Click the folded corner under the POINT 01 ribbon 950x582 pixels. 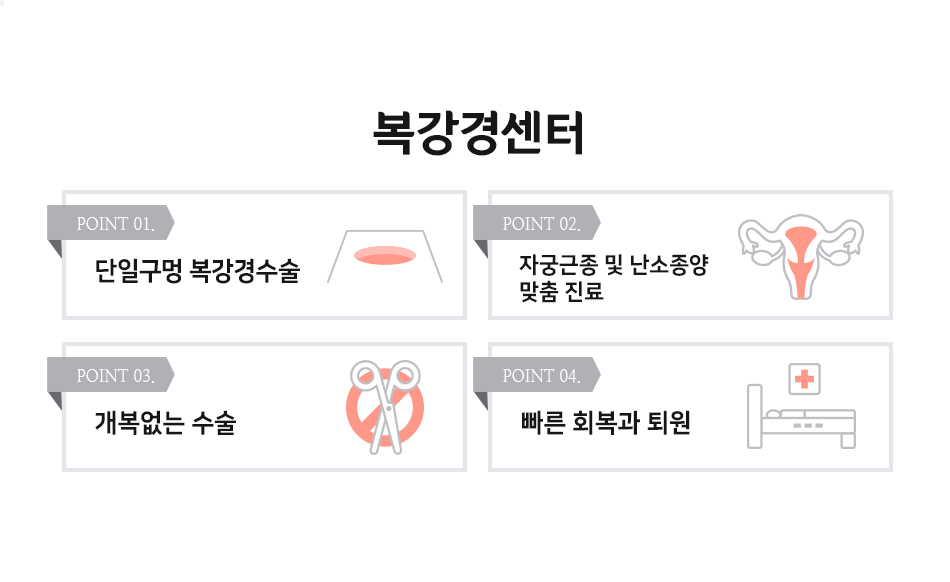(x=55, y=249)
